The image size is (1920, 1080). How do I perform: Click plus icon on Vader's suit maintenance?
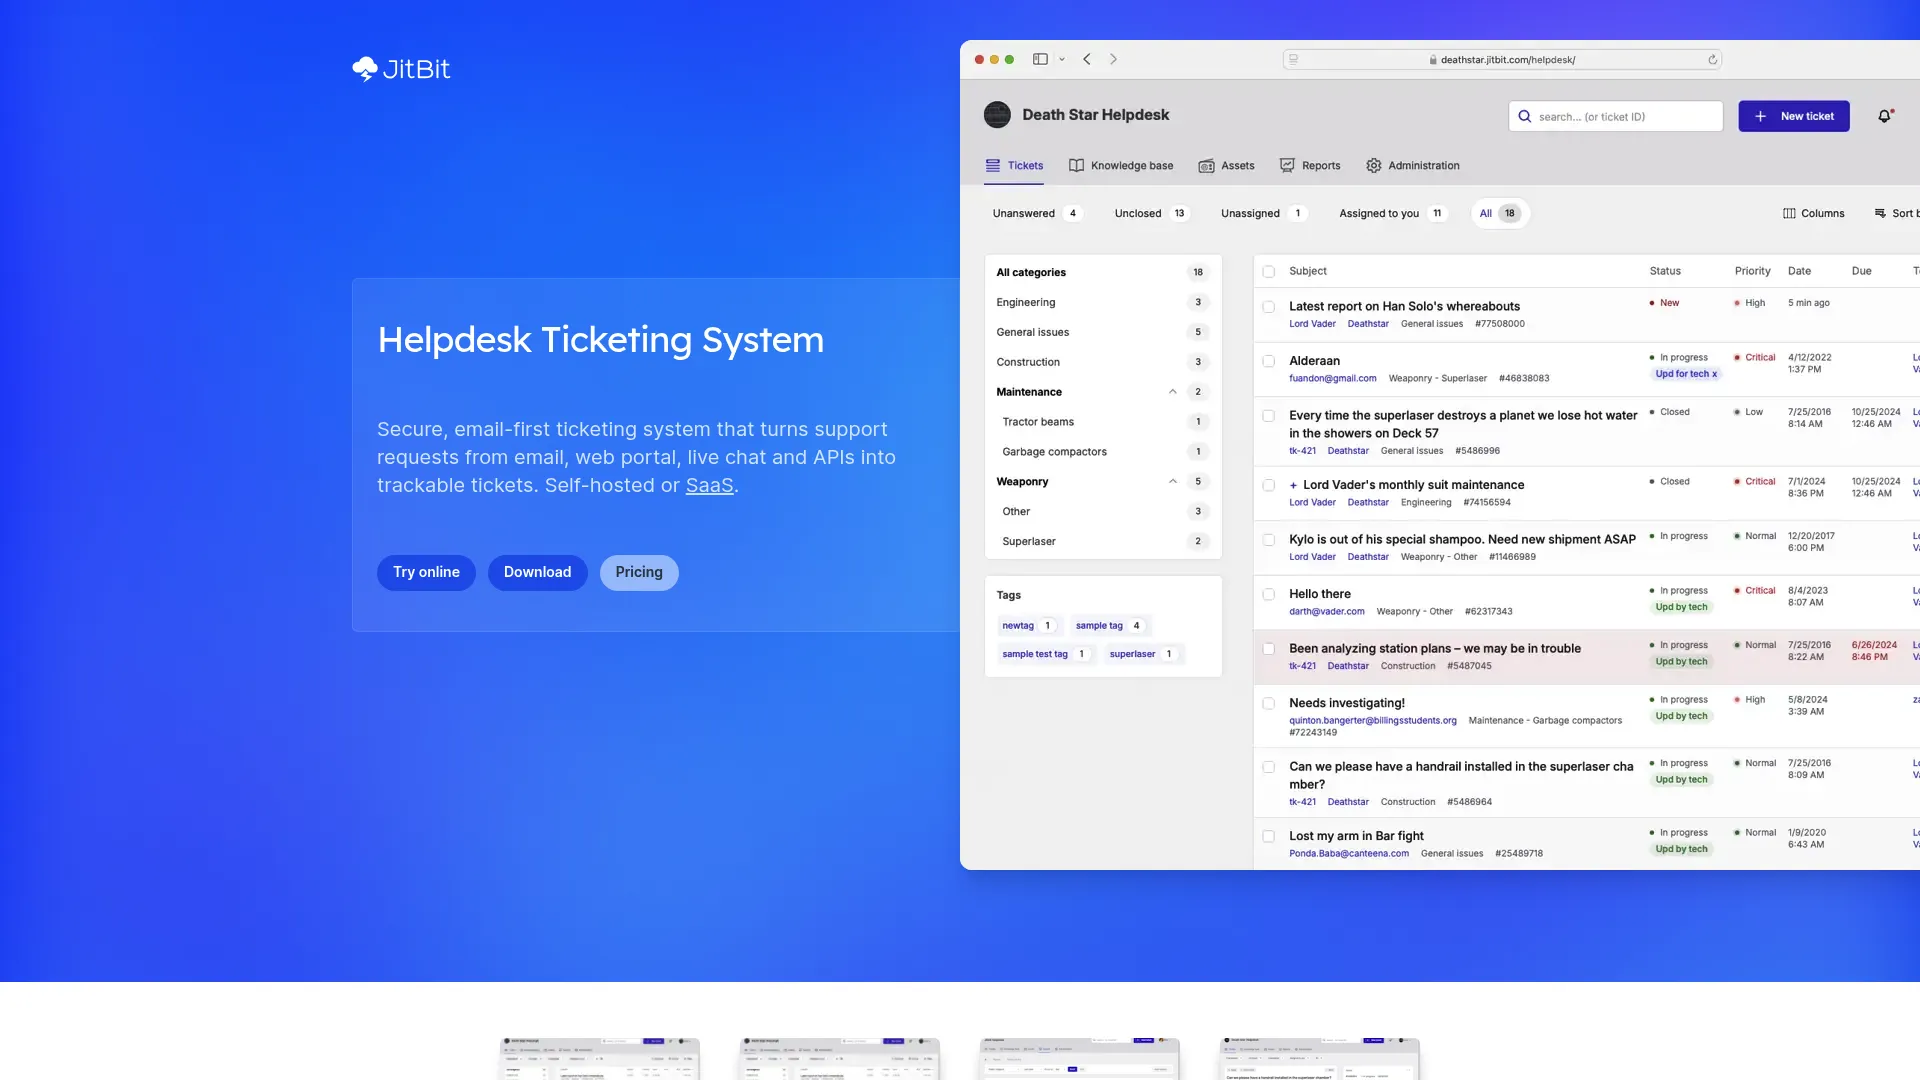tap(1293, 485)
